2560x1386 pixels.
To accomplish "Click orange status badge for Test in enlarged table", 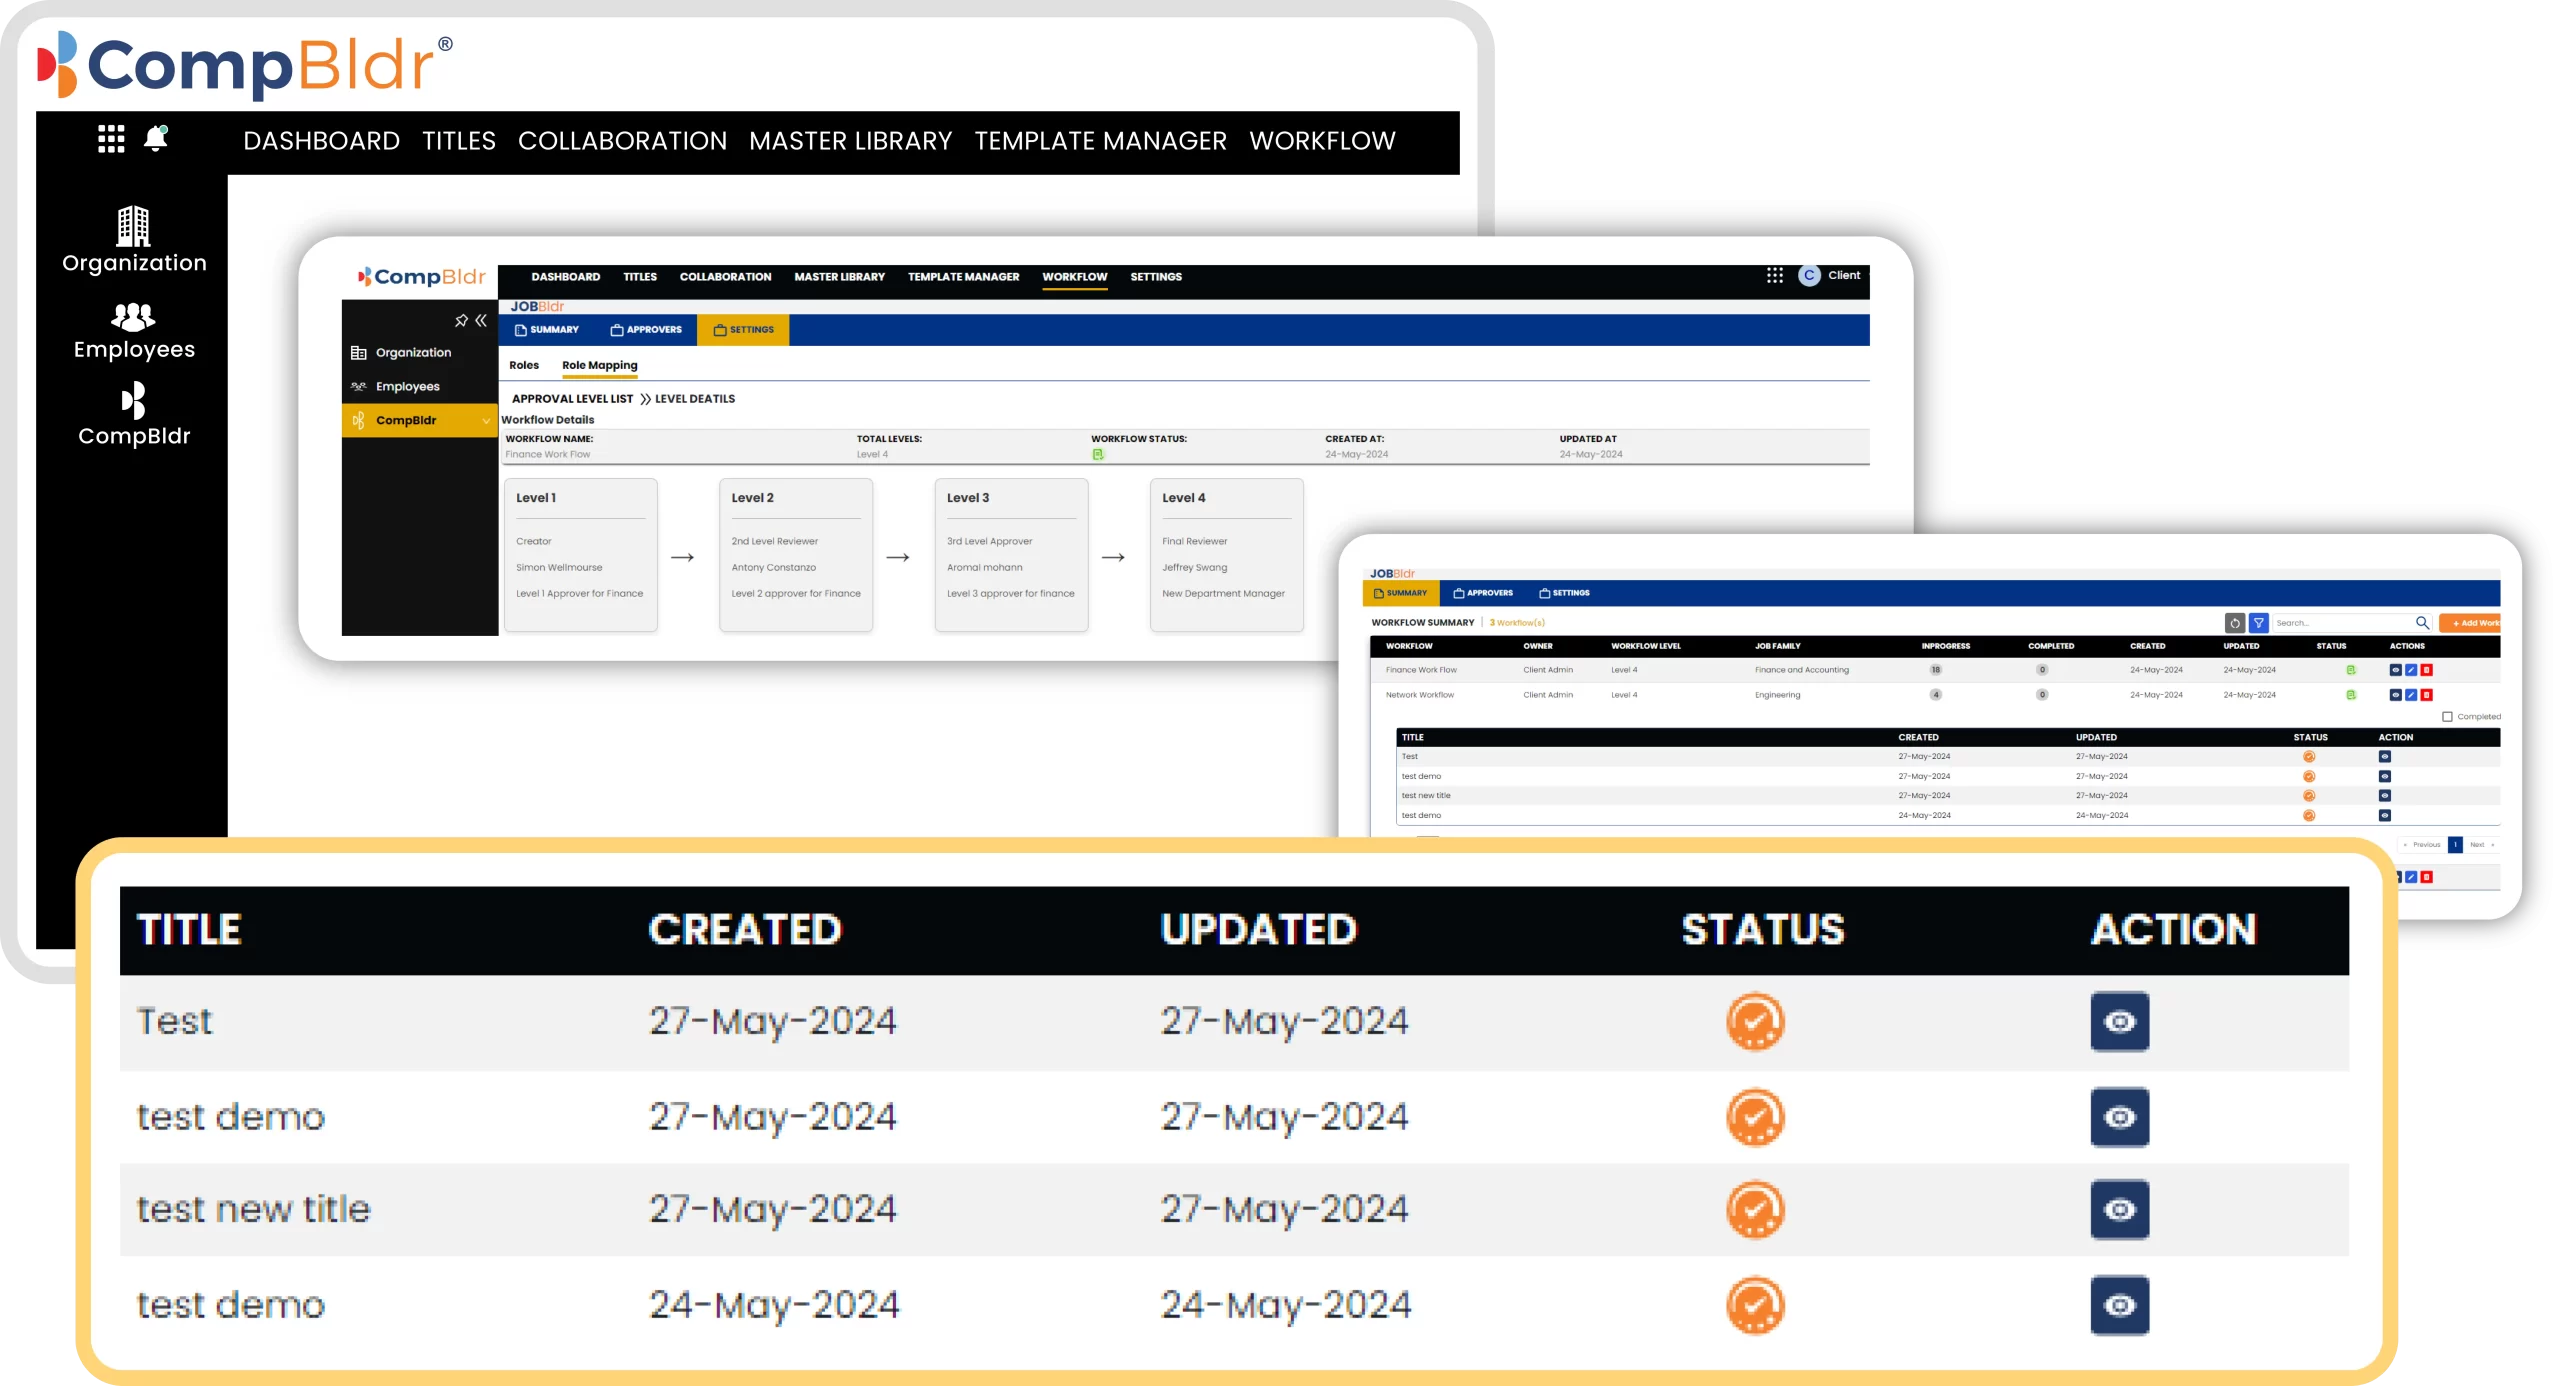I will pos(1755,1022).
